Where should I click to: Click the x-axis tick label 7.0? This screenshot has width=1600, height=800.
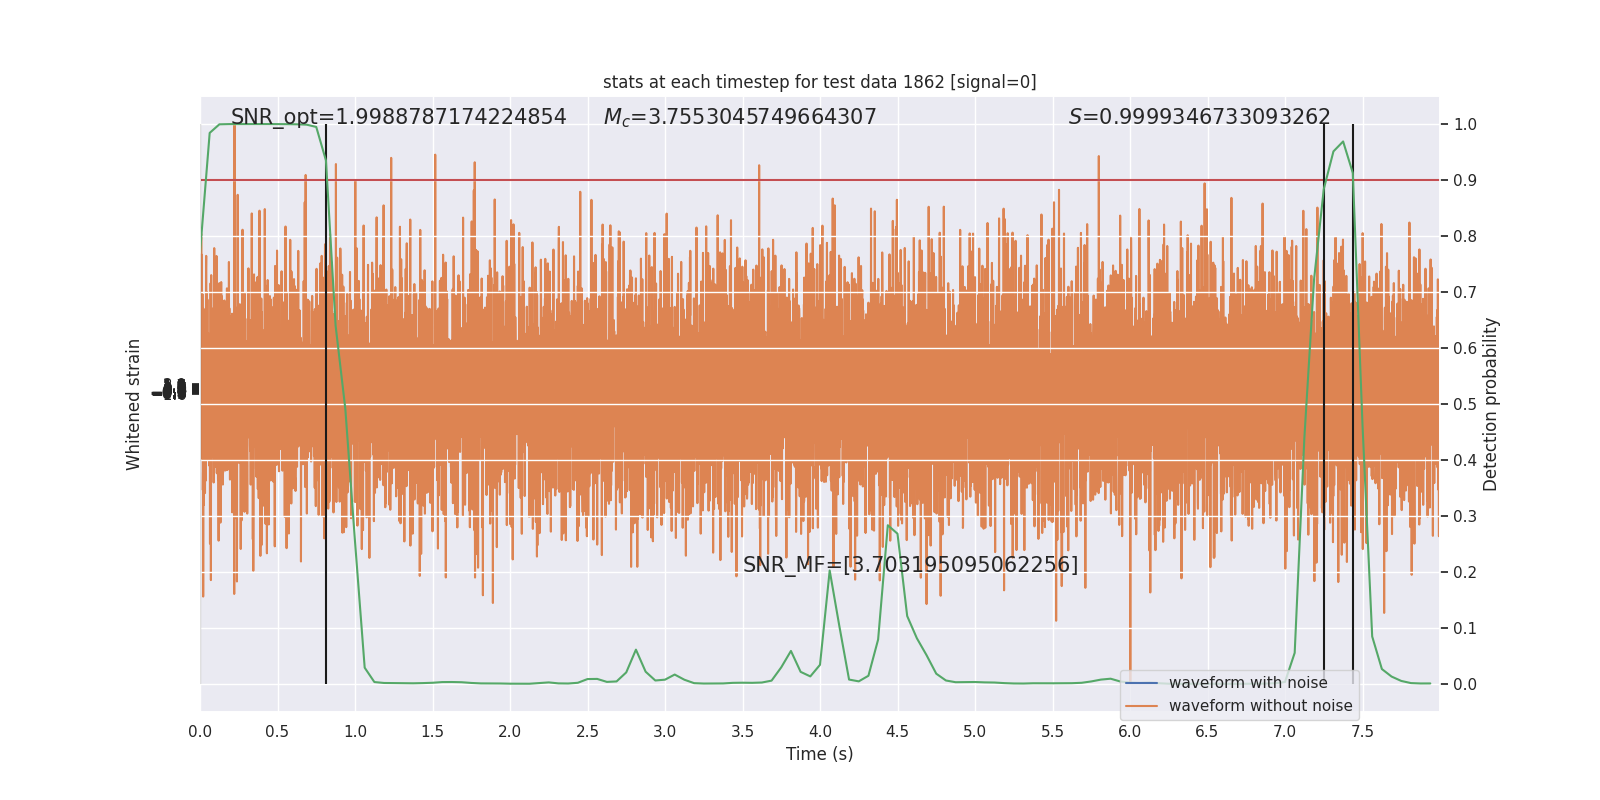click(x=1285, y=731)
